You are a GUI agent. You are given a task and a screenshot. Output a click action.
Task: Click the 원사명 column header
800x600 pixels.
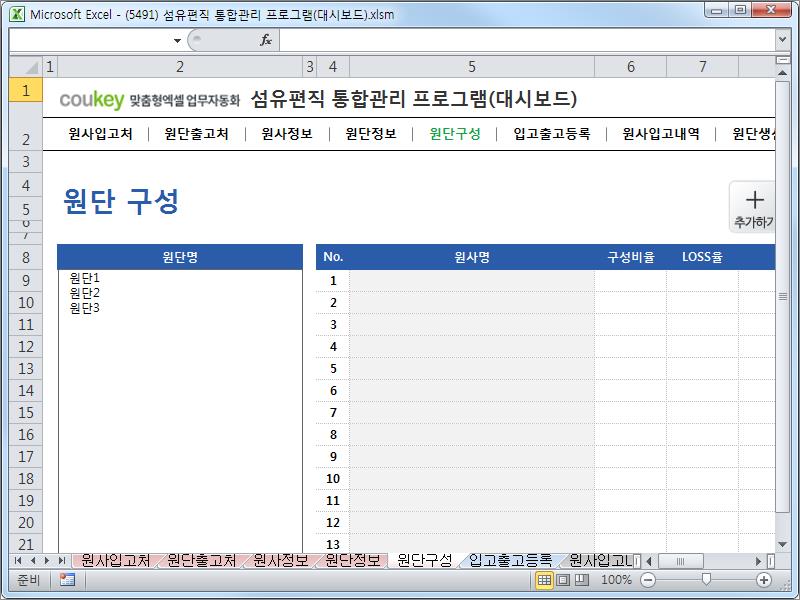click(x=472, y=257)
